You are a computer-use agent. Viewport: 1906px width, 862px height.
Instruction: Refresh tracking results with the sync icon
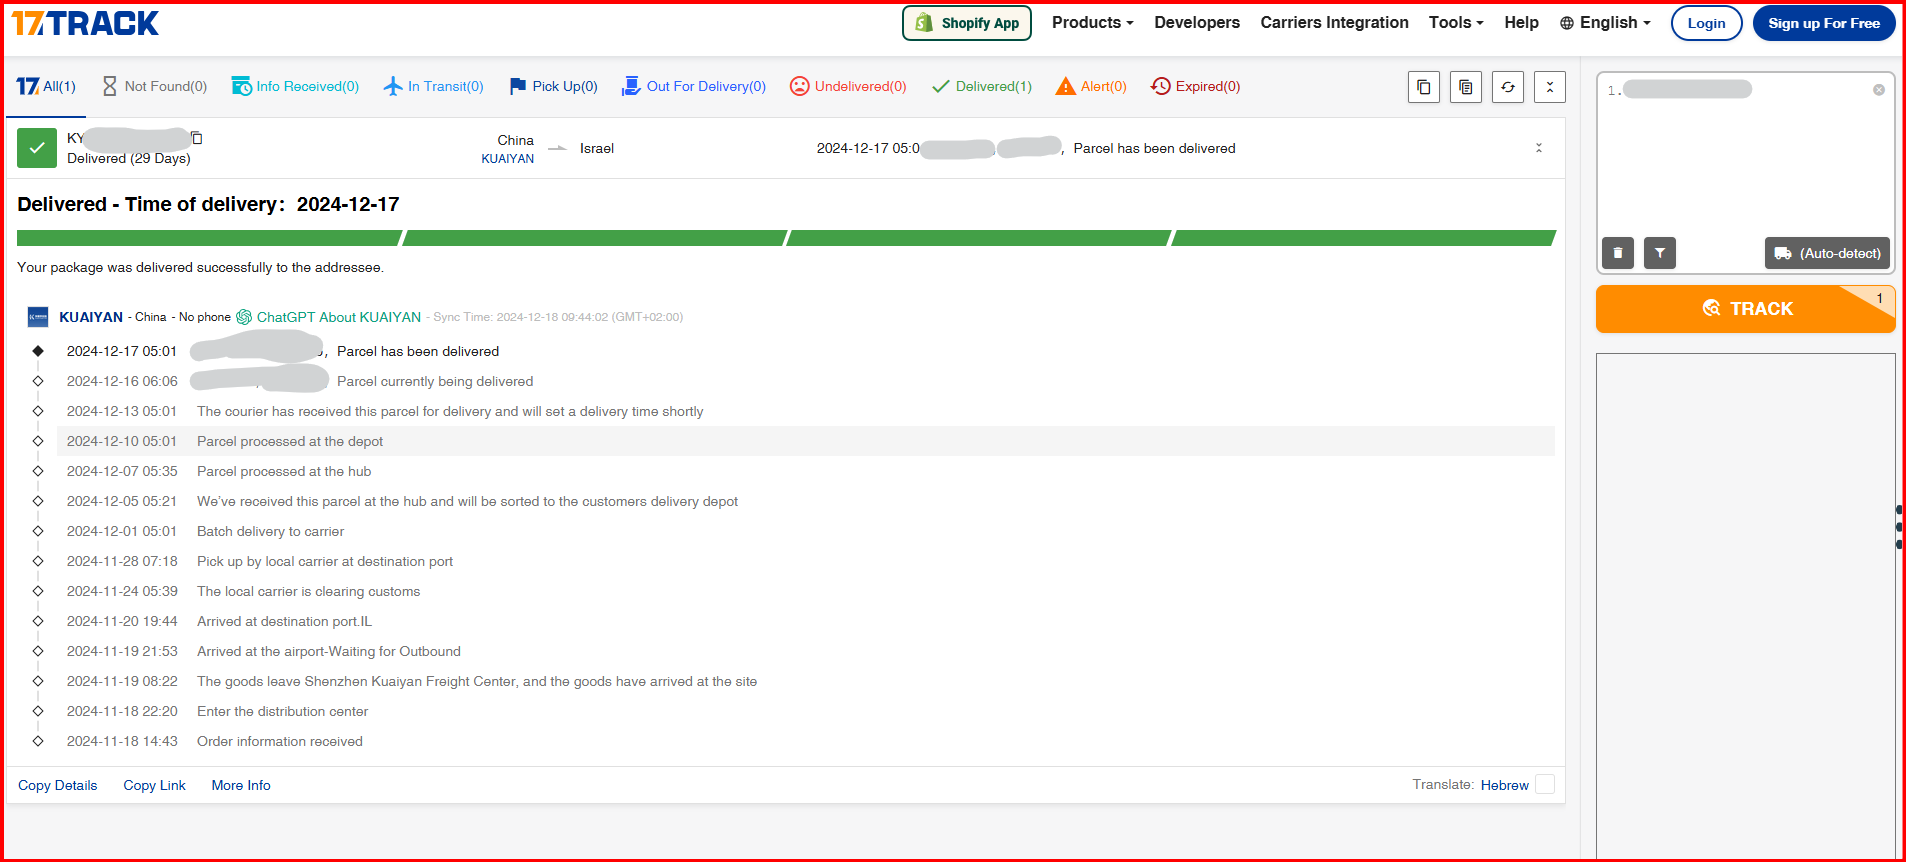[1507, 87]
